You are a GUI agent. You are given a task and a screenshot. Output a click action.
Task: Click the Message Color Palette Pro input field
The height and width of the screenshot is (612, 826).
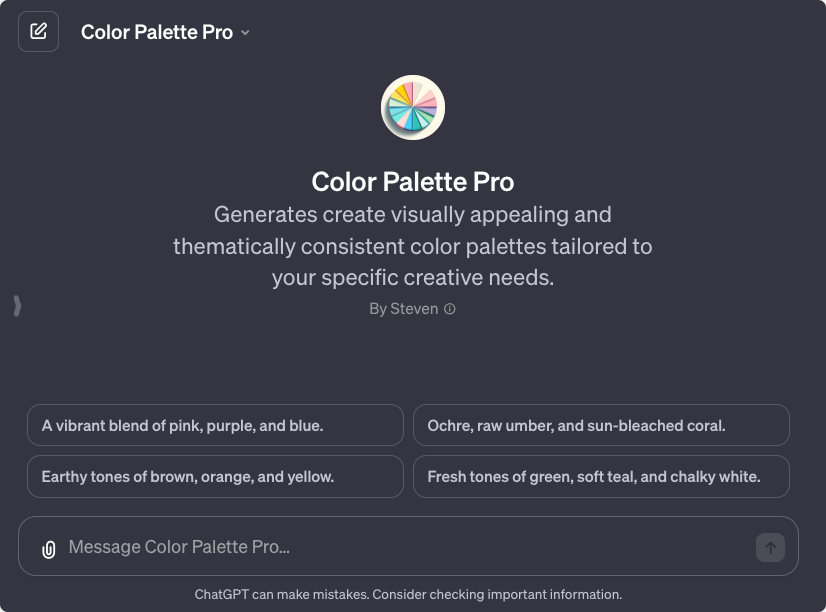point(300,547)
